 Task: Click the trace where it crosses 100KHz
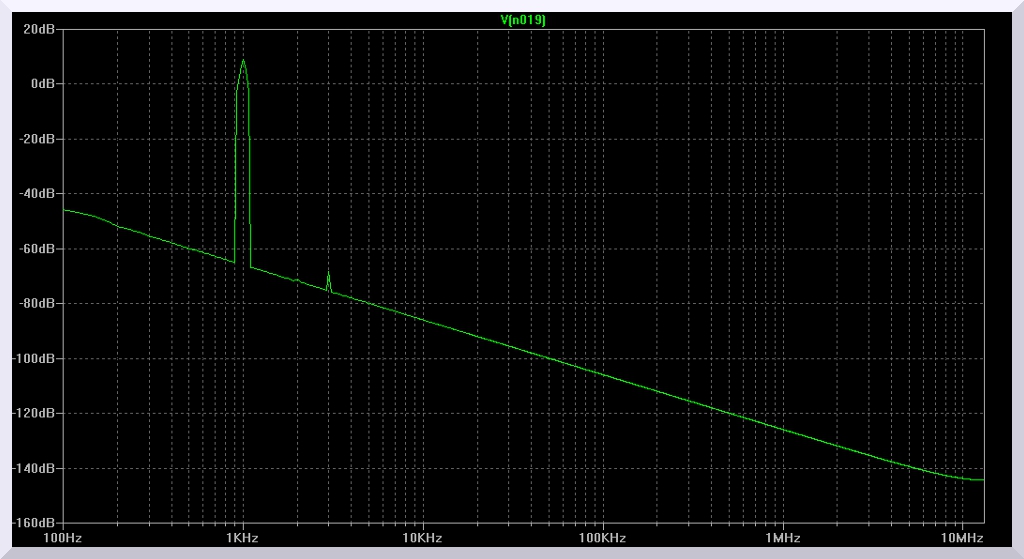602,375
